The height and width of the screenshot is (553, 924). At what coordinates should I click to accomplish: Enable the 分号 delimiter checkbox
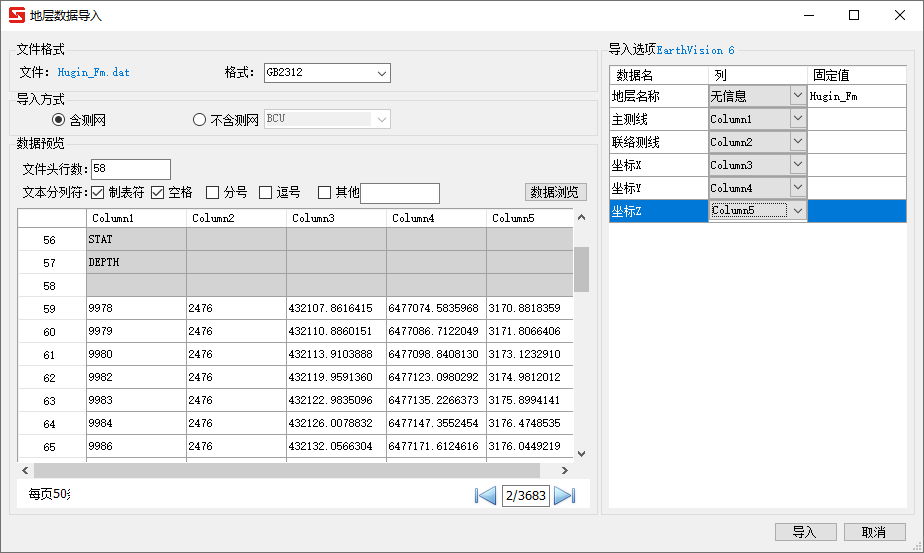(x=212, y=192)
